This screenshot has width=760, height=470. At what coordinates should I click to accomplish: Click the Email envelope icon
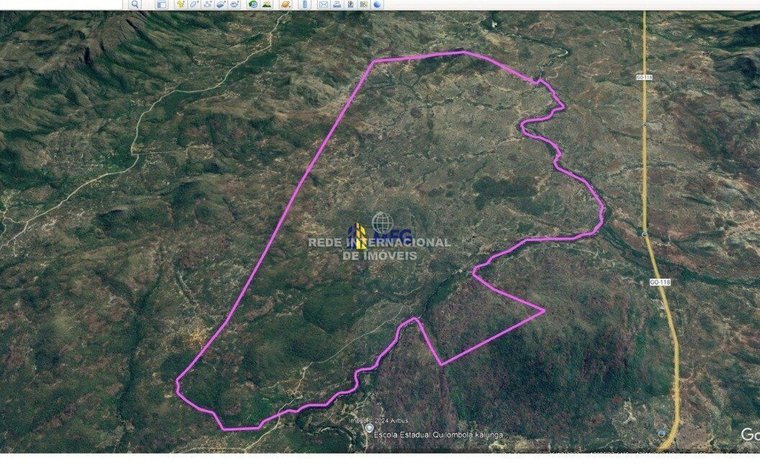[x=323, y=5]
